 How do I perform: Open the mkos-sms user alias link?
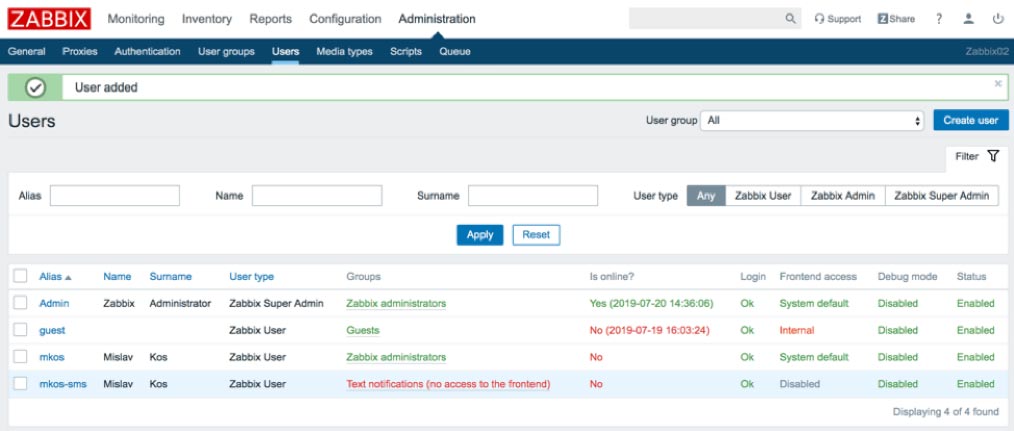(x=63, y=384)
